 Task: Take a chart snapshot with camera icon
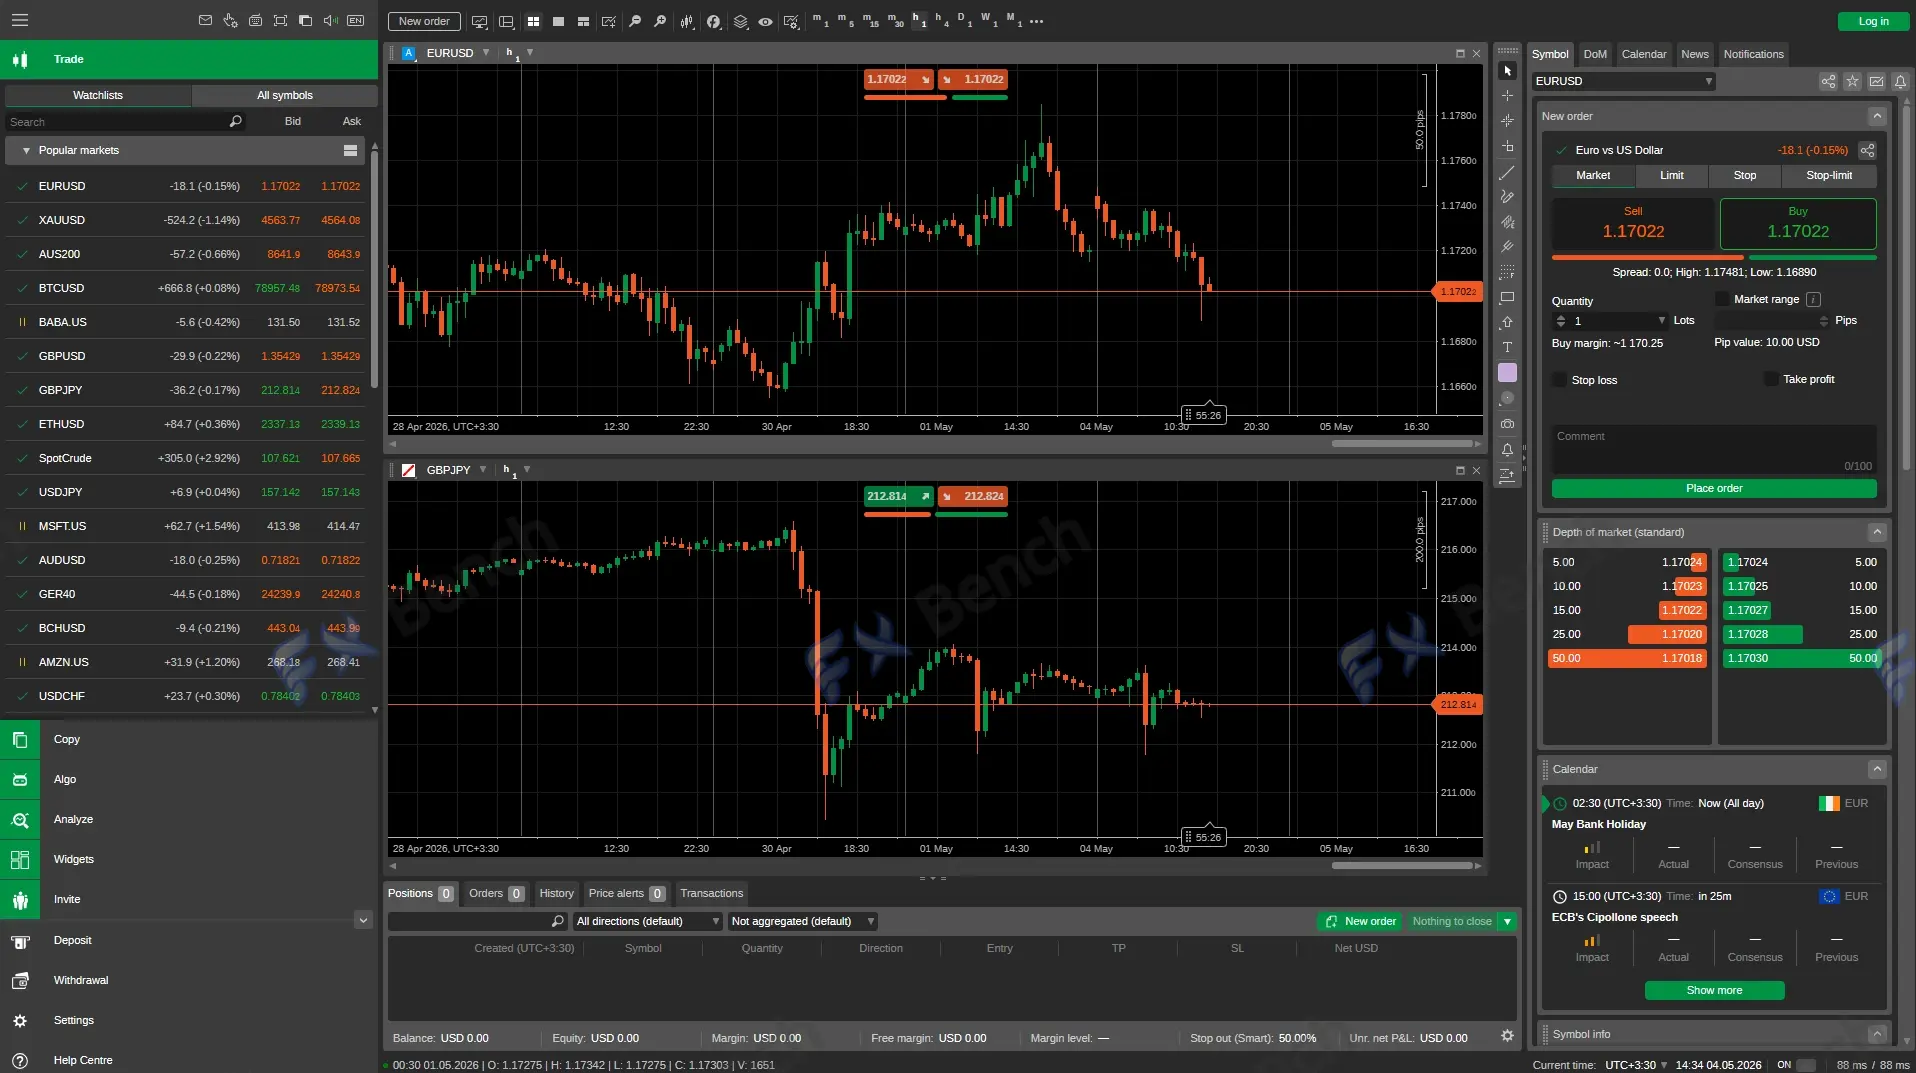(x=1507, y=424)
